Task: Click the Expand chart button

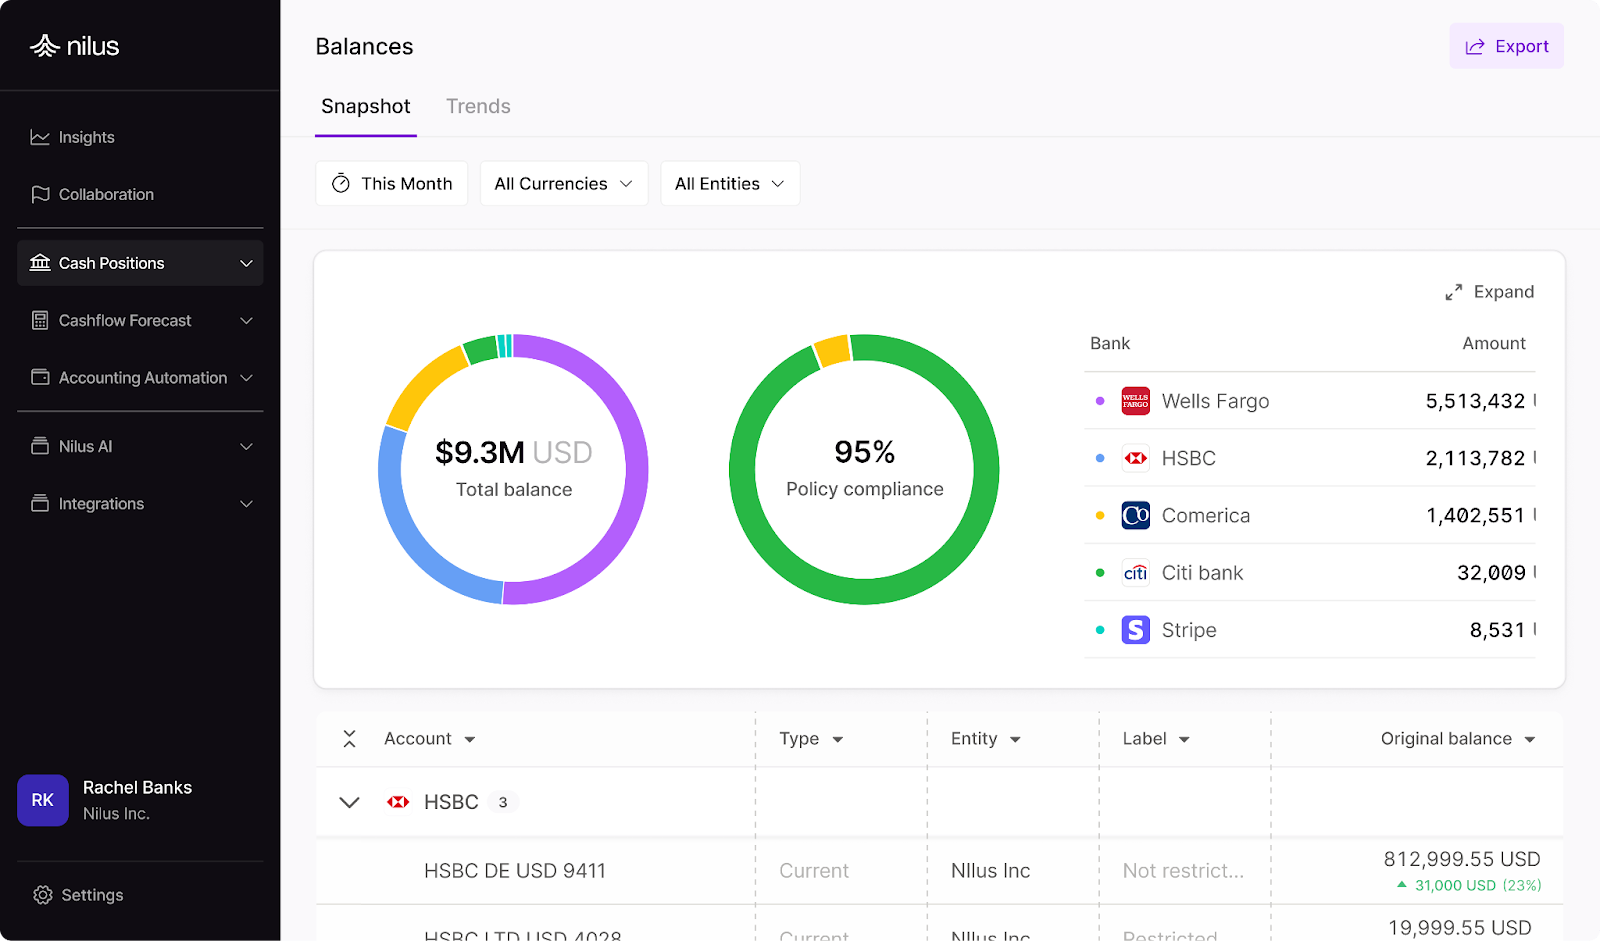Action: pos(1489,292)
